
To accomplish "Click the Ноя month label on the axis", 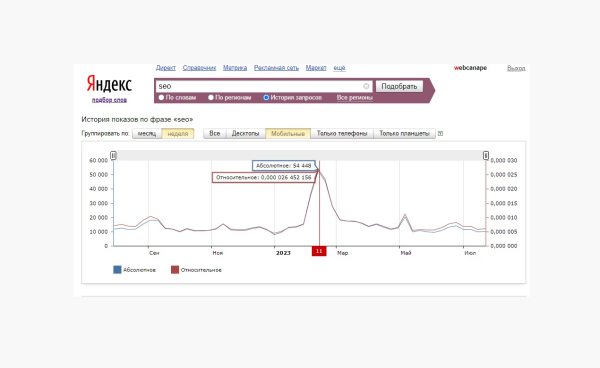I will [x=218, y=253].
